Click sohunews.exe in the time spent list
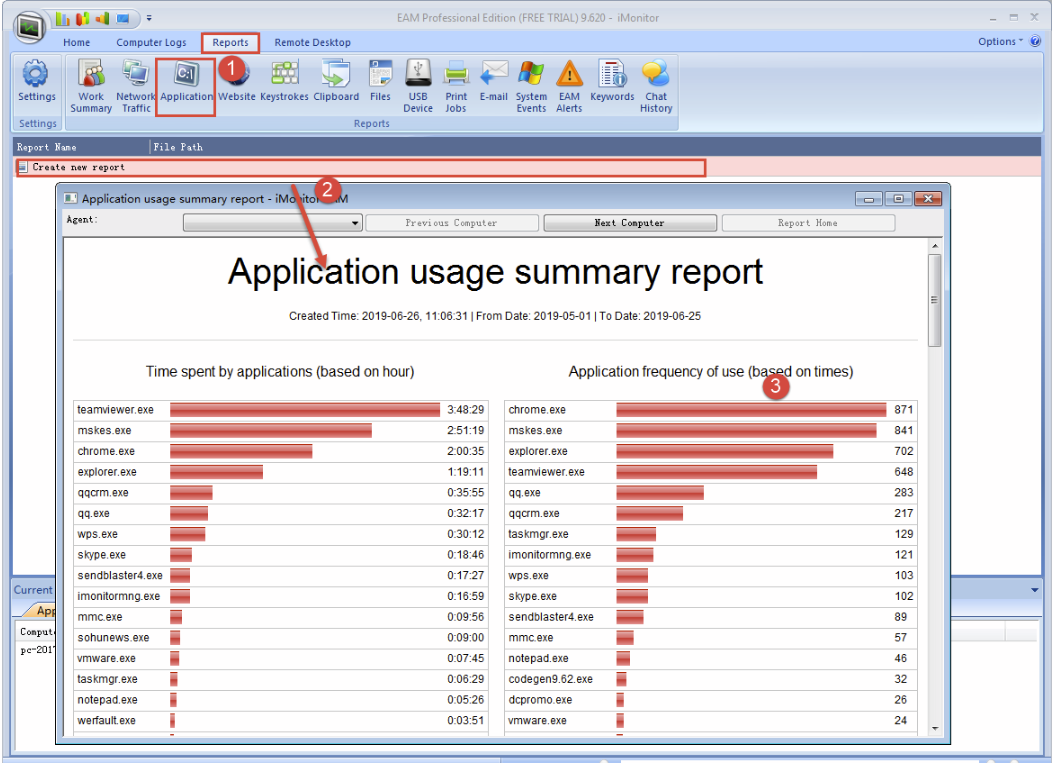Image resolution: width=1053 pixels, height=763 pixels. click(x=113, y=637)
